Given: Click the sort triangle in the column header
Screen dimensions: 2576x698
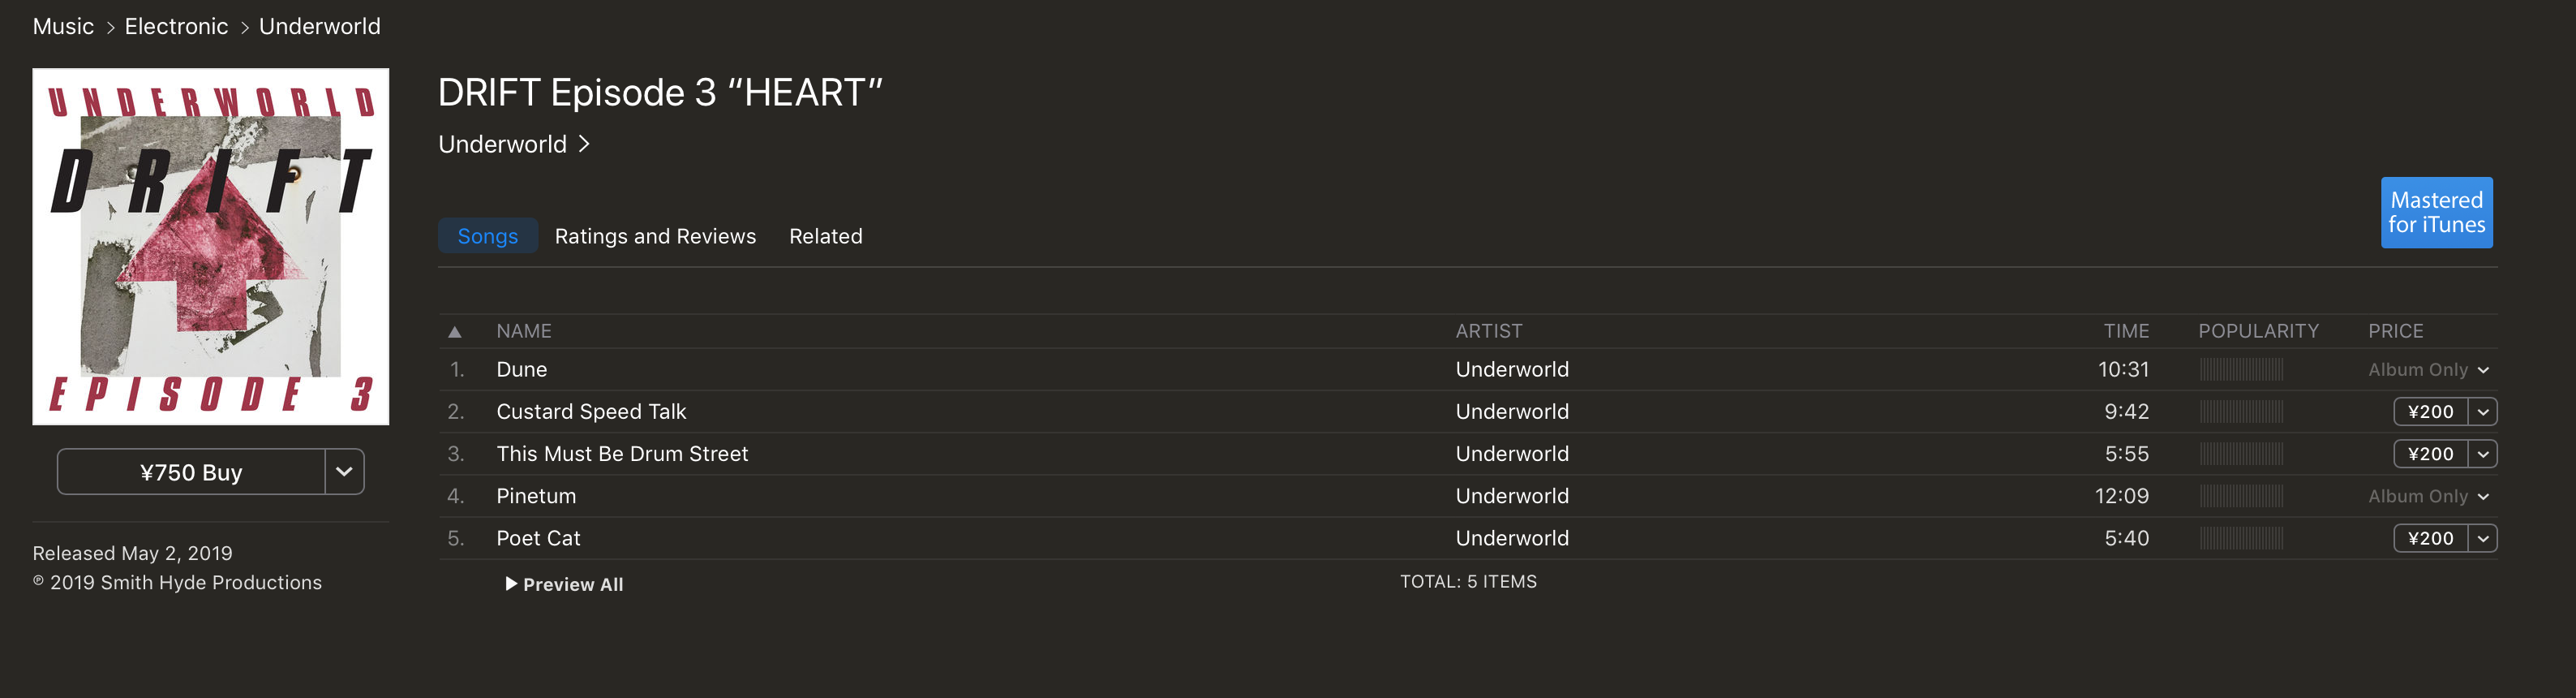Looking at the screenshot, I should coord(454,332).
